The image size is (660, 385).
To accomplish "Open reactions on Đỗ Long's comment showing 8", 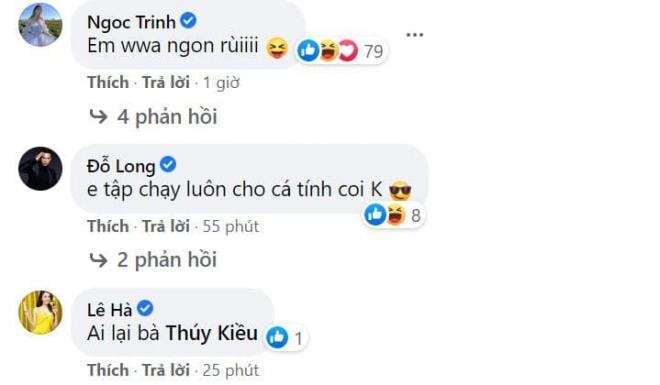I will (x=393, y=215).
